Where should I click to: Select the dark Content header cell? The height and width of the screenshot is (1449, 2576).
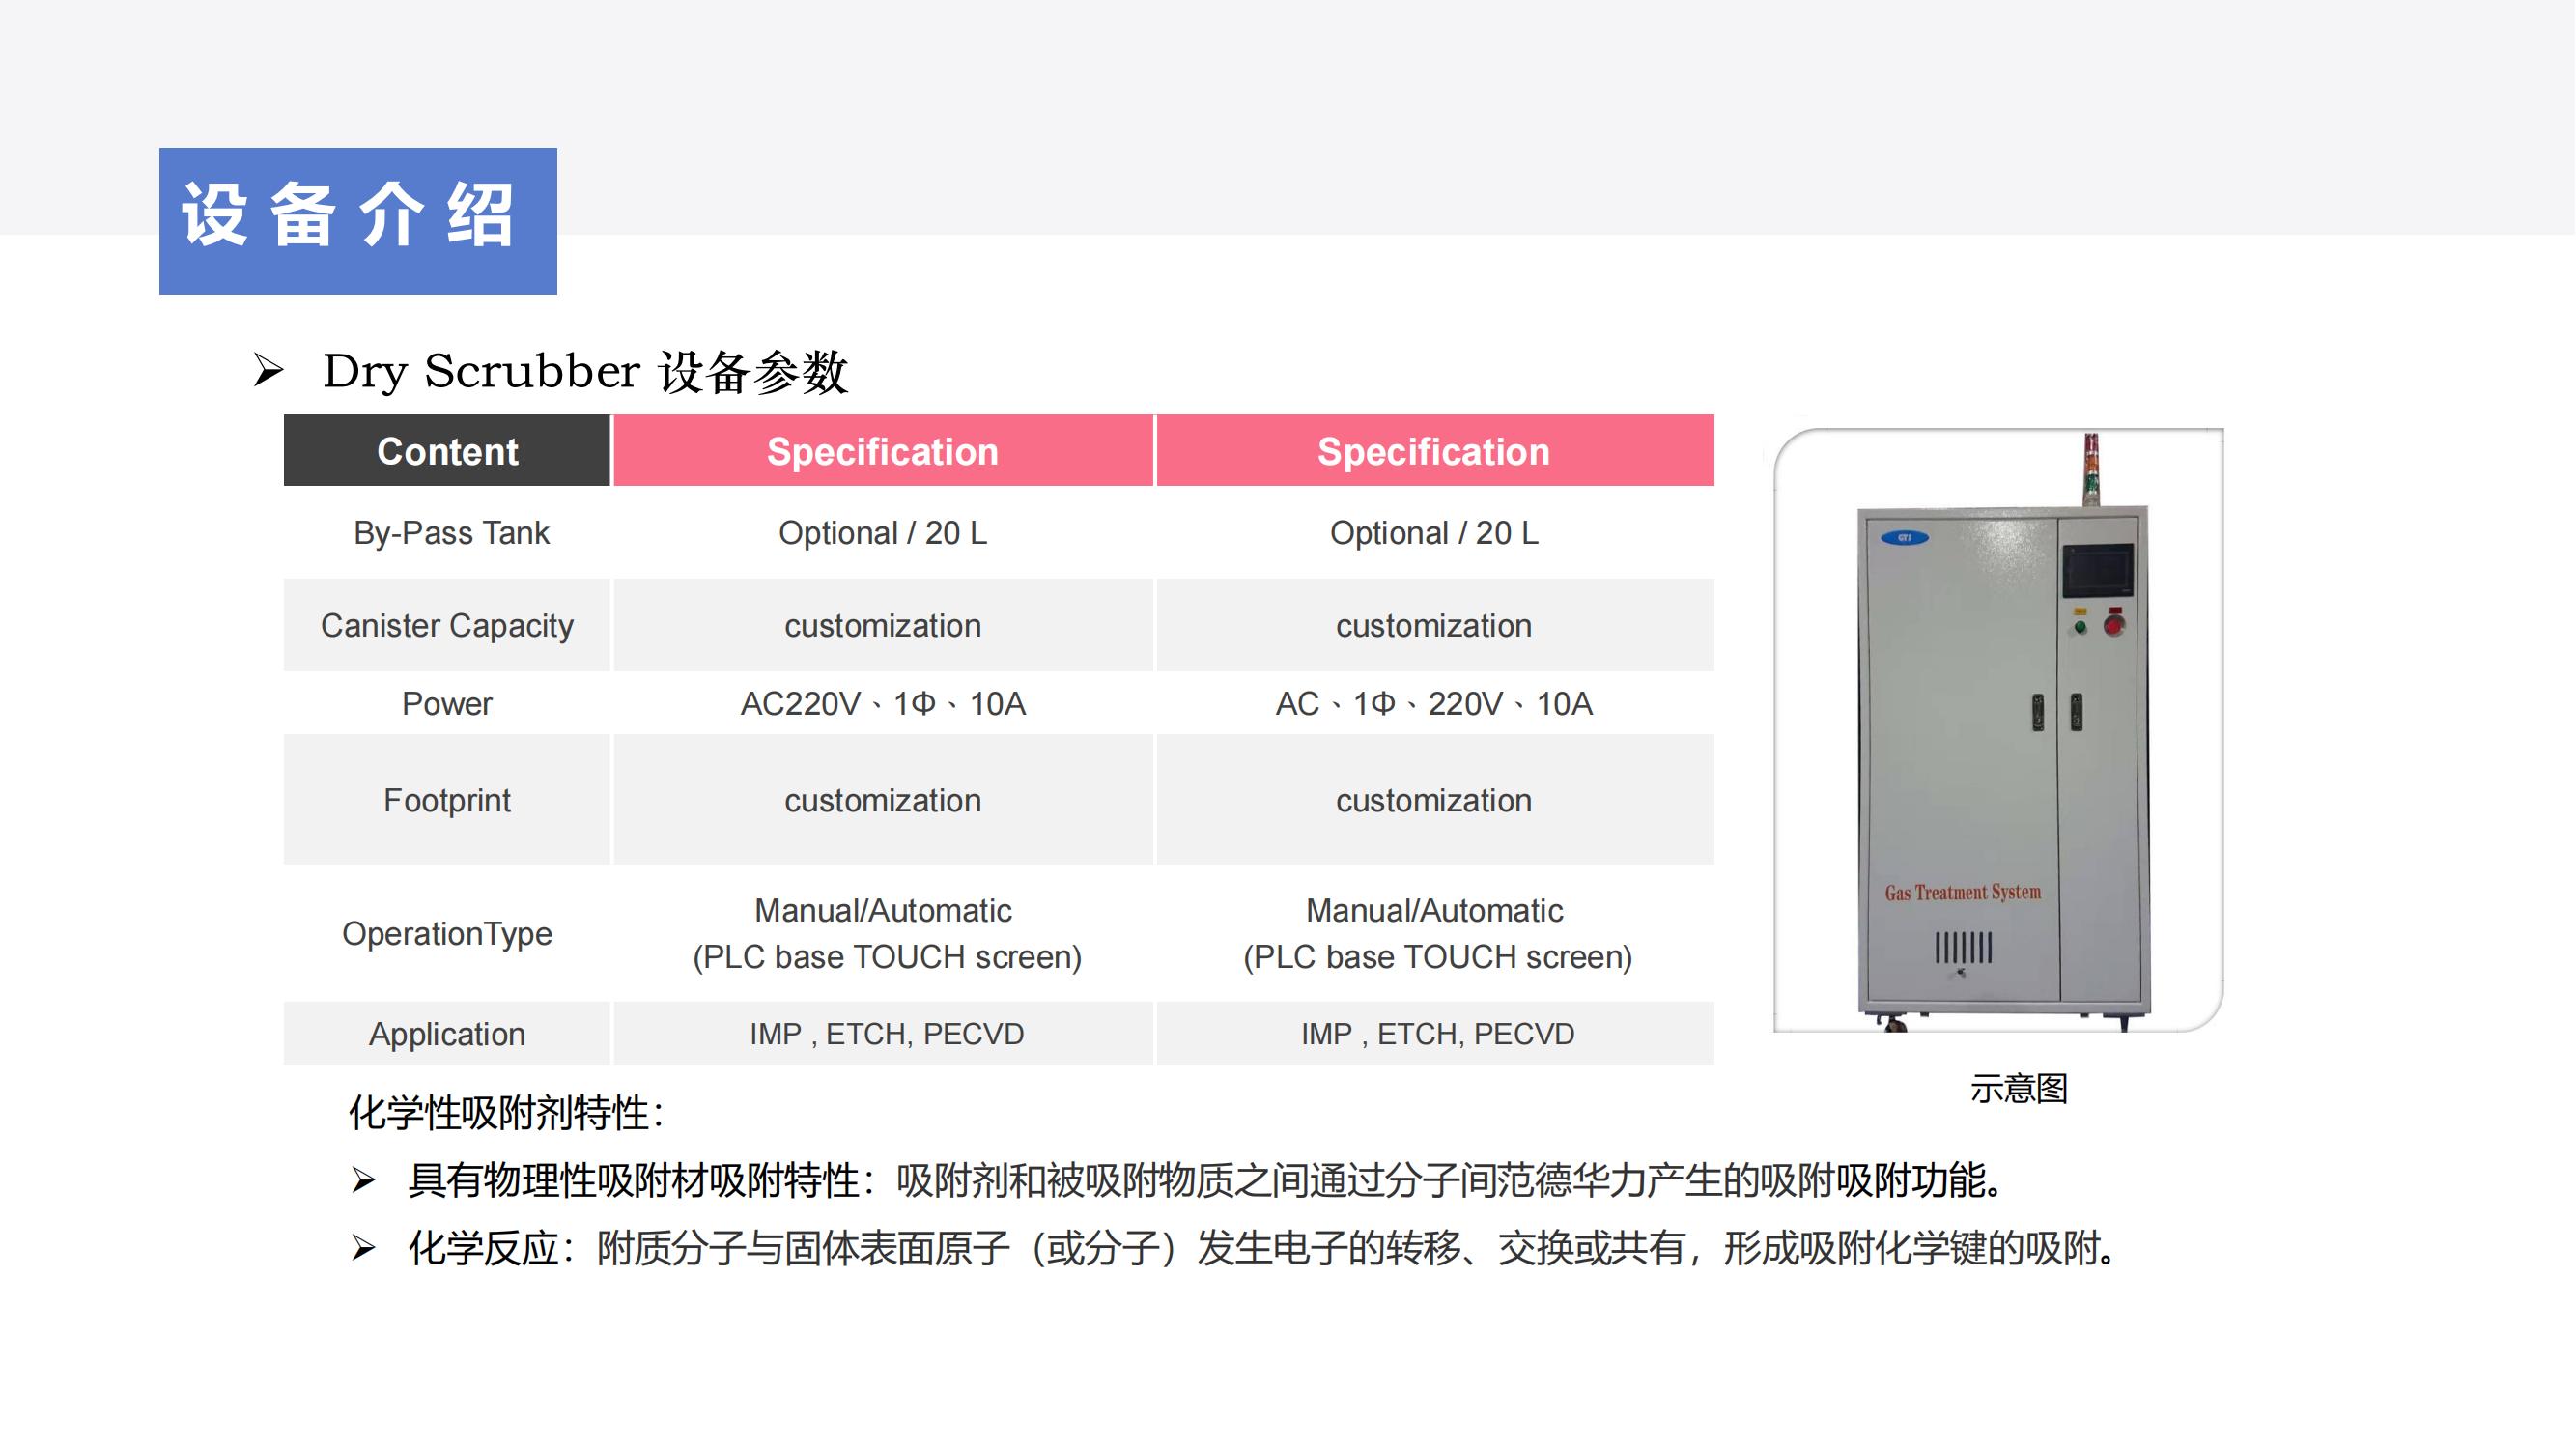point(447,451)
